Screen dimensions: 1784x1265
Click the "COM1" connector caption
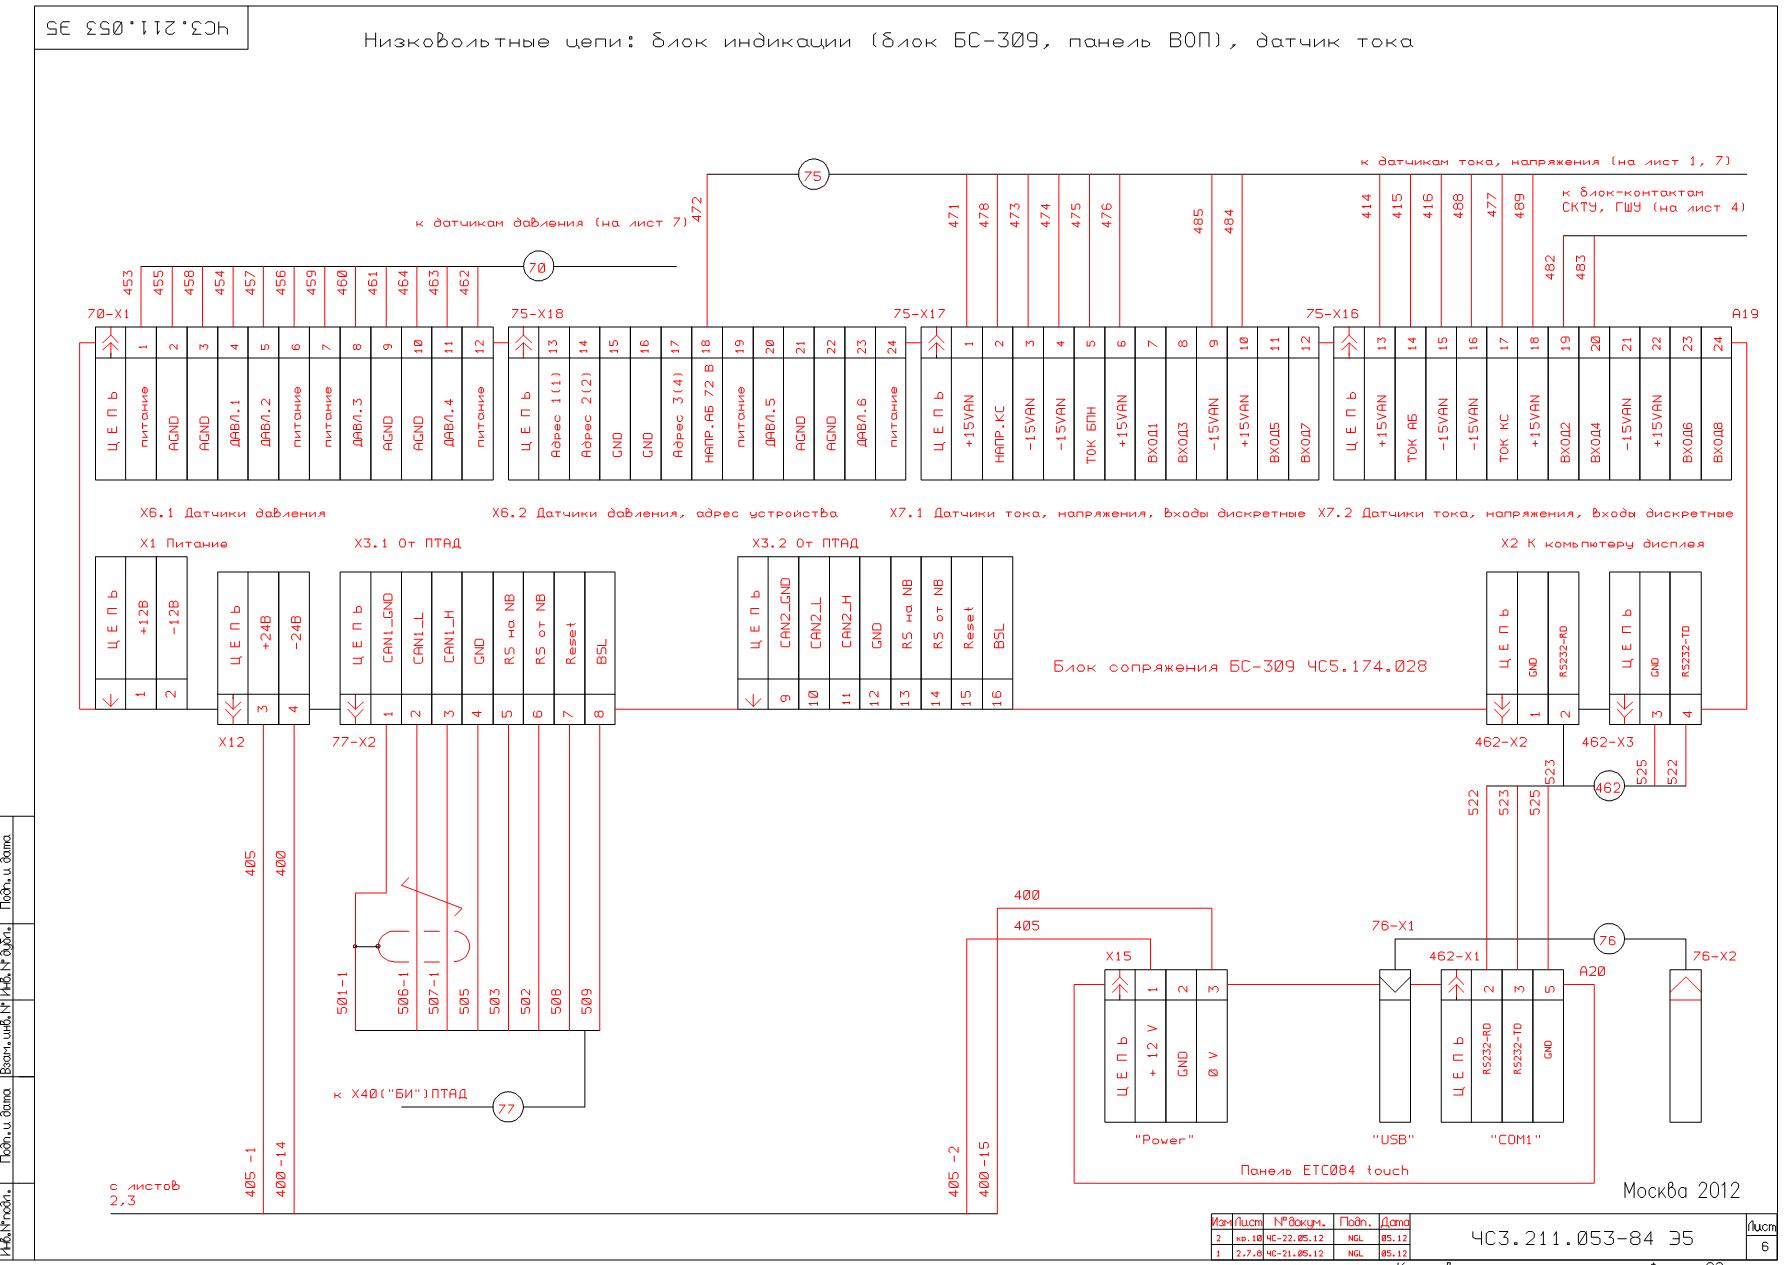[x=1516, y=1140]
